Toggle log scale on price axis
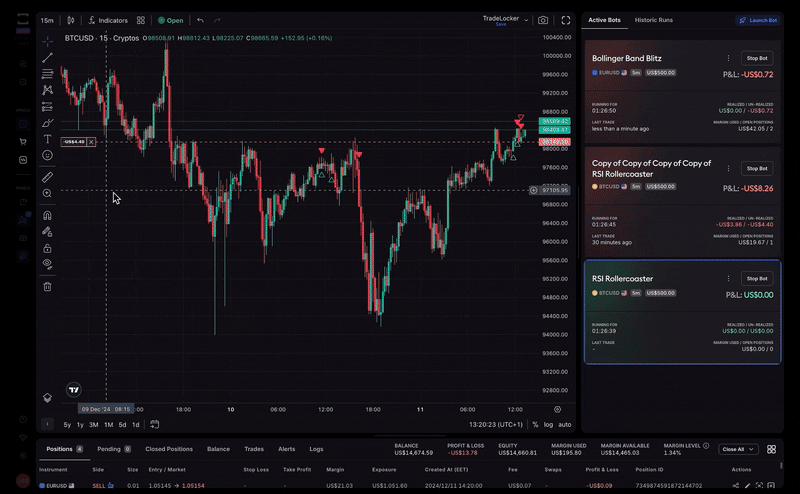The height and width of the screenshot is (494, 800). [548, 425]
